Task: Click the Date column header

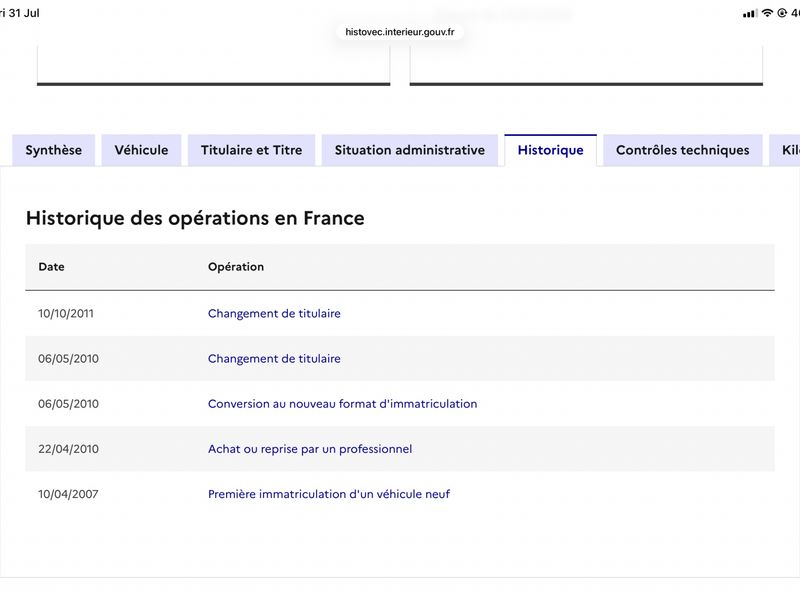Action: tap(52, 267)
